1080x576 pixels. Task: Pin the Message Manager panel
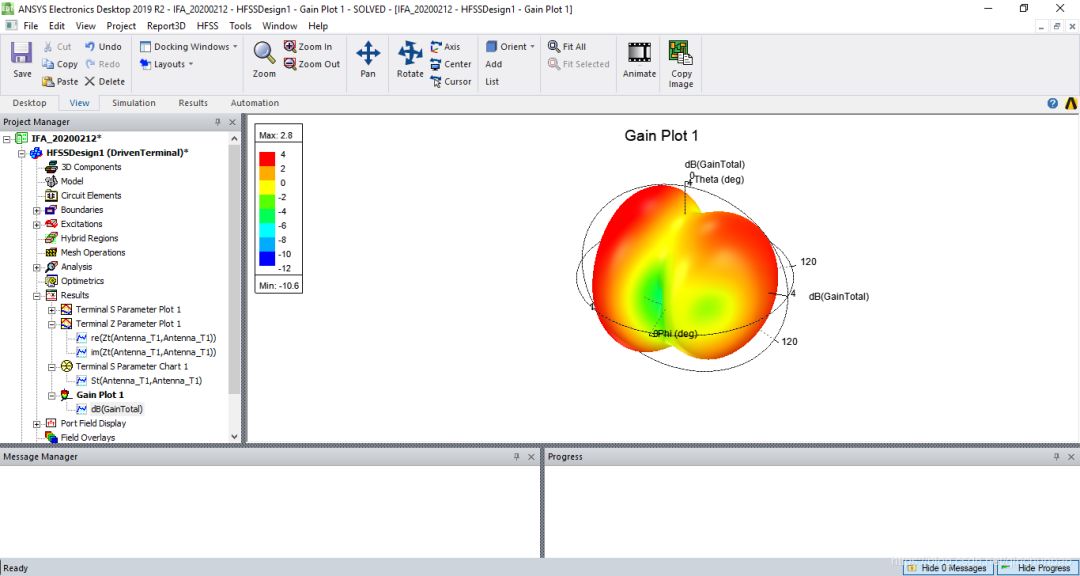(x=517, y=457)
